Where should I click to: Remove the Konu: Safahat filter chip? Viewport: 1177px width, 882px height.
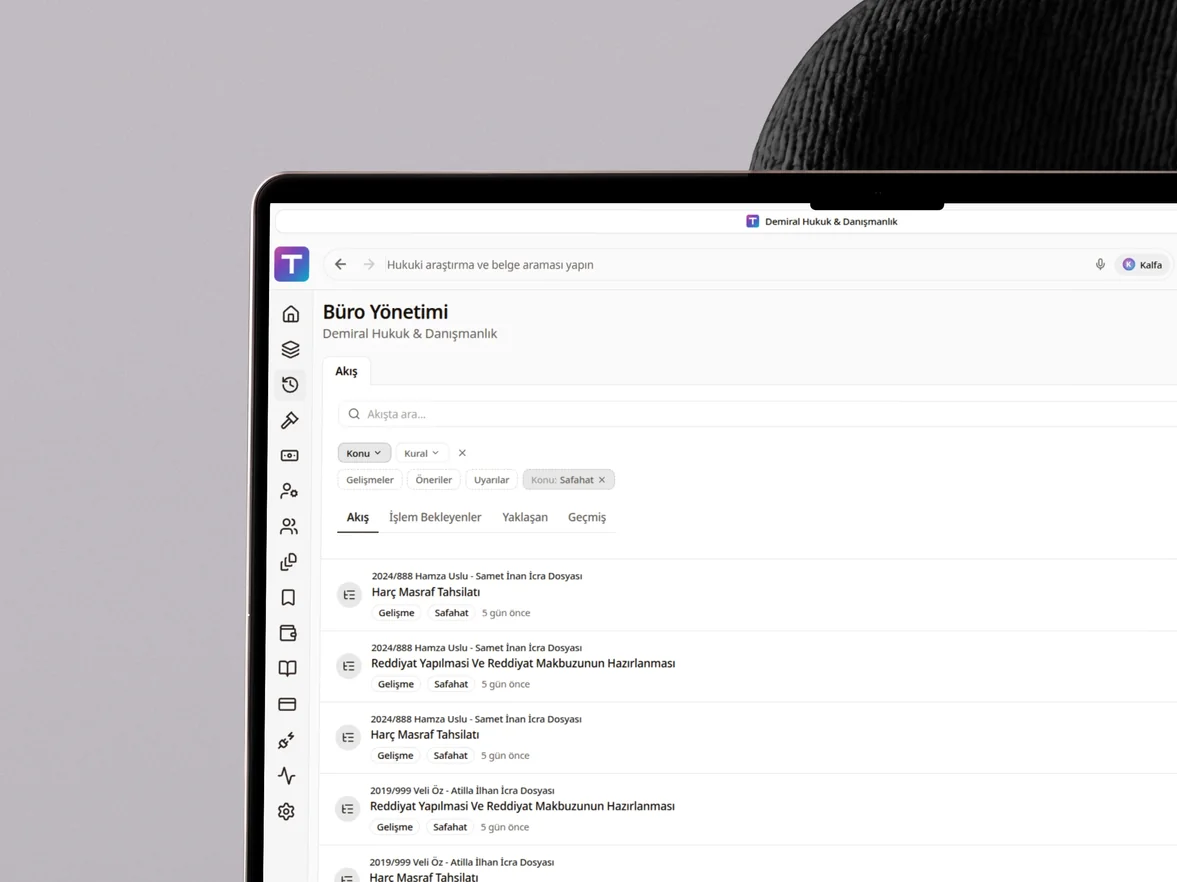click(602, 480)
